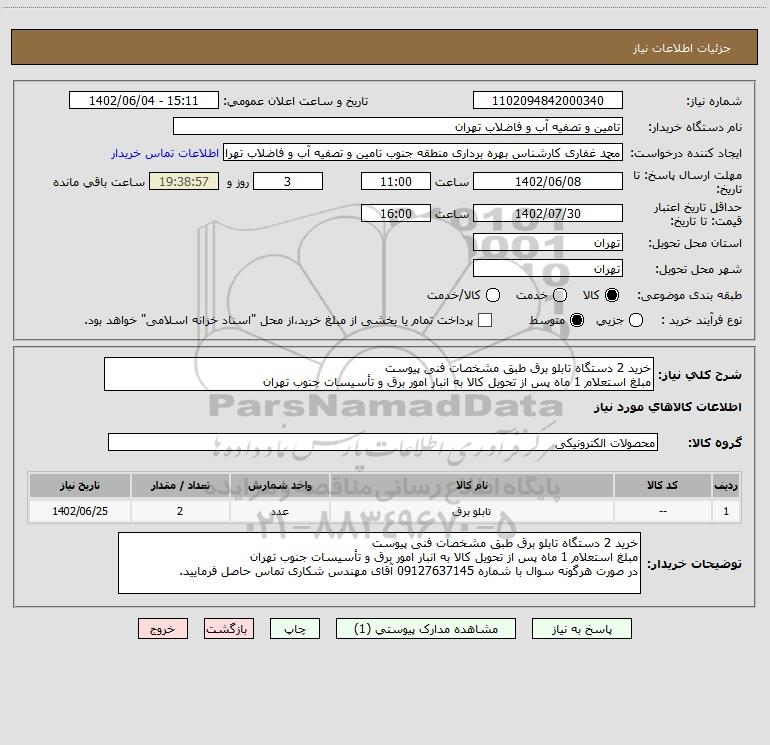
Task: Click the پاسخ به نیاز button
Action: (x=581, y=629)
